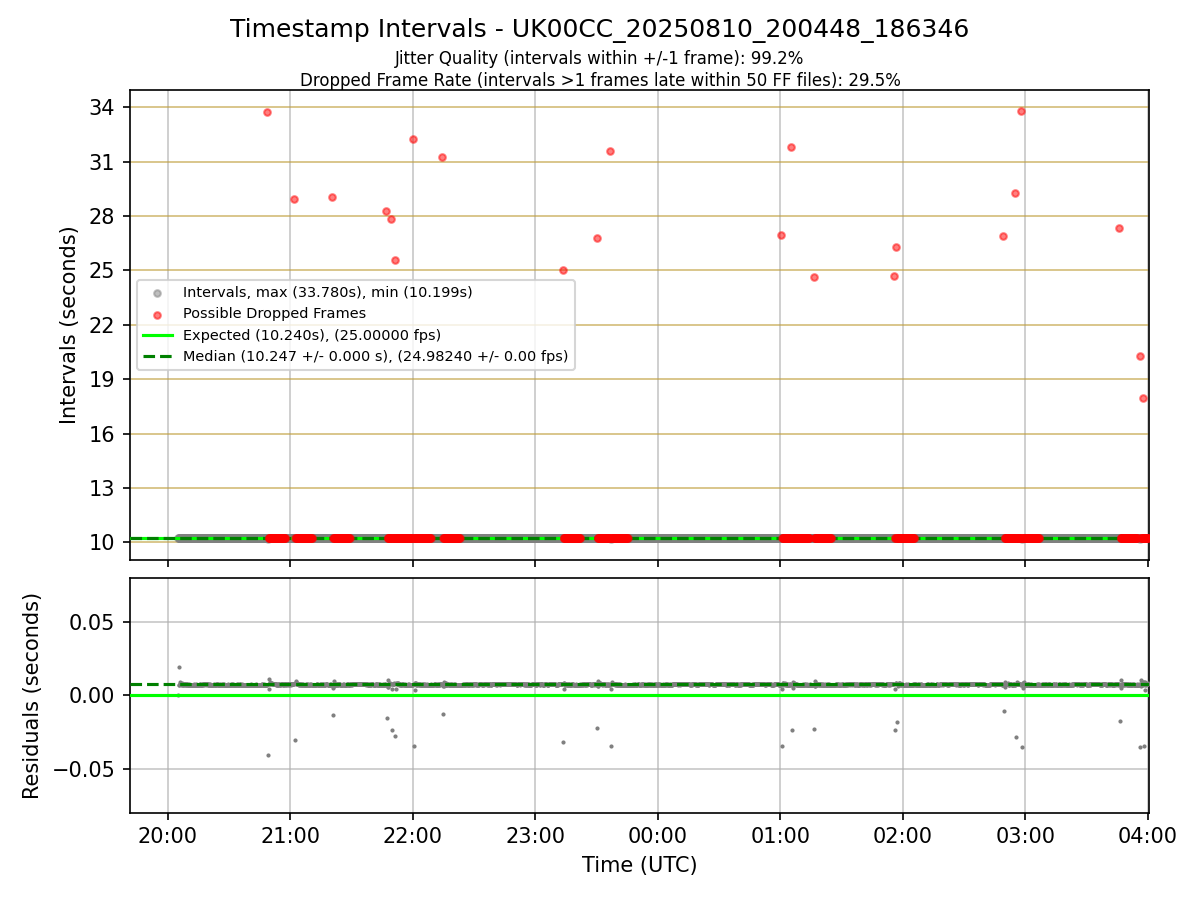Select the 'Dropped Frame Rate' subtitle line showing 29.5%
The height and width of the screenshot is (900, 1200).
pyautogui.click(x=600, y=79)
